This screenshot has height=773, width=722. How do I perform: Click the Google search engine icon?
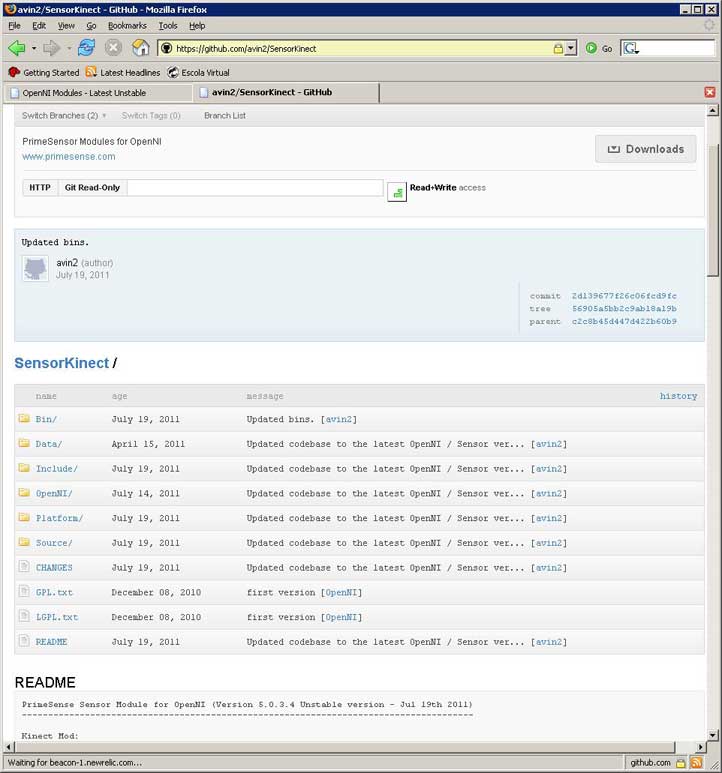pos(631,48)
